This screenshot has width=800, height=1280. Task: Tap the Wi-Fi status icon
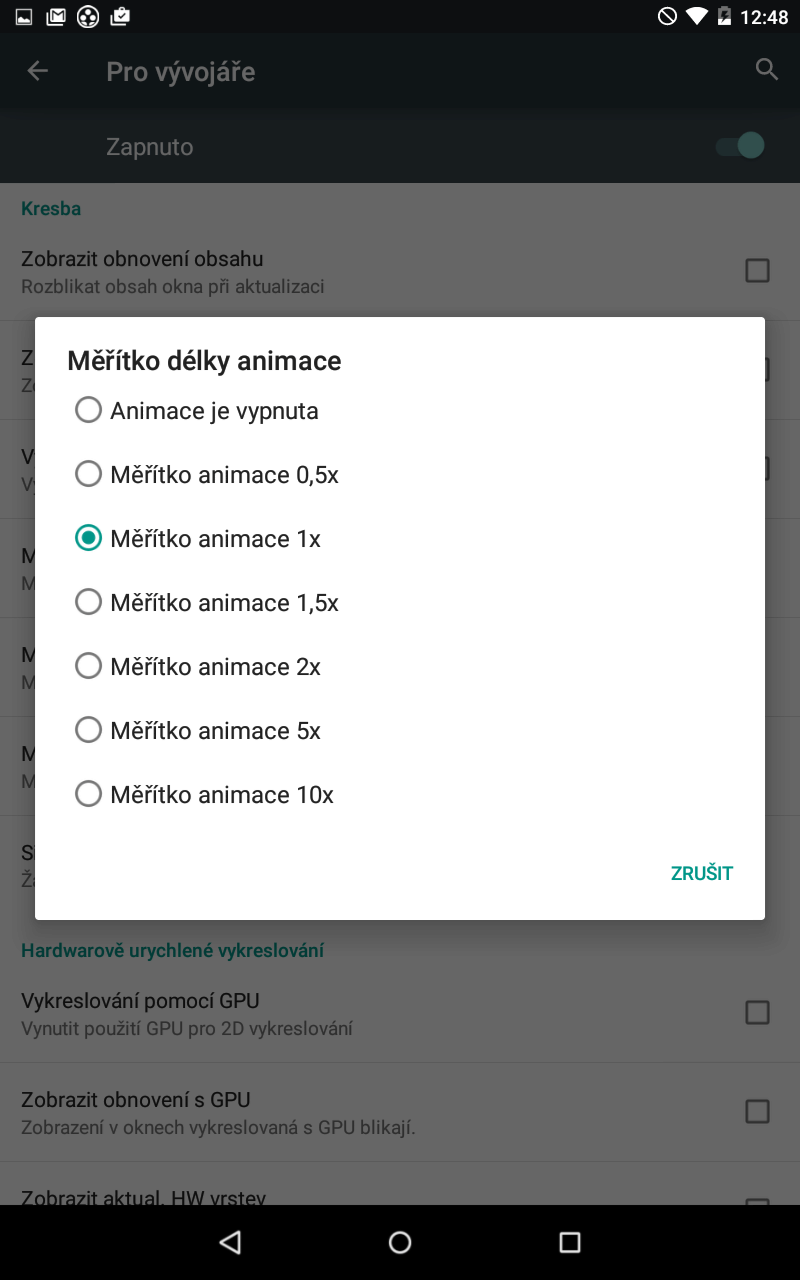696,16
